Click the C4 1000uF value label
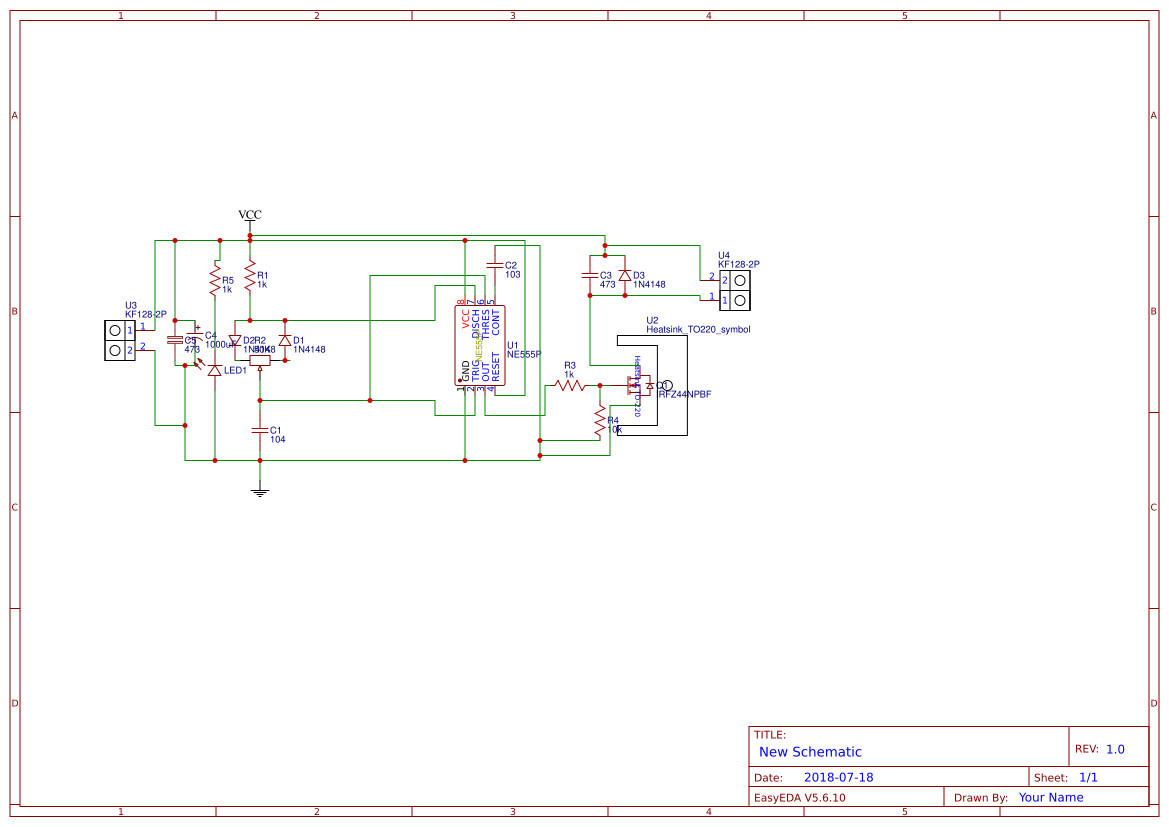 coord(221,345)
